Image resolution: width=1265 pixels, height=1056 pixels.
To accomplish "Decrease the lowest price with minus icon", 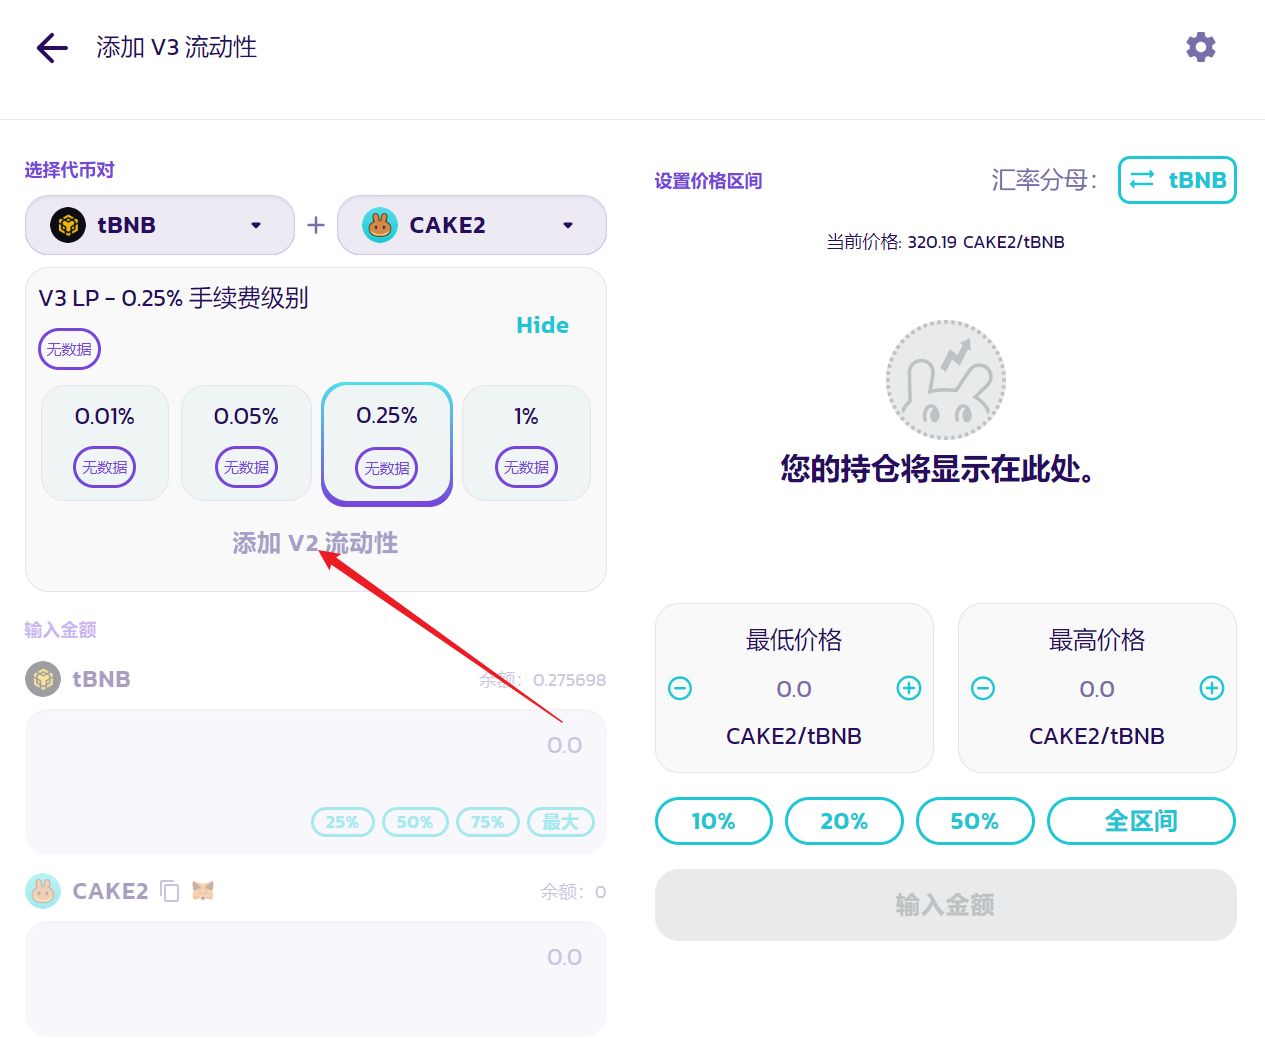I will 680,688.
